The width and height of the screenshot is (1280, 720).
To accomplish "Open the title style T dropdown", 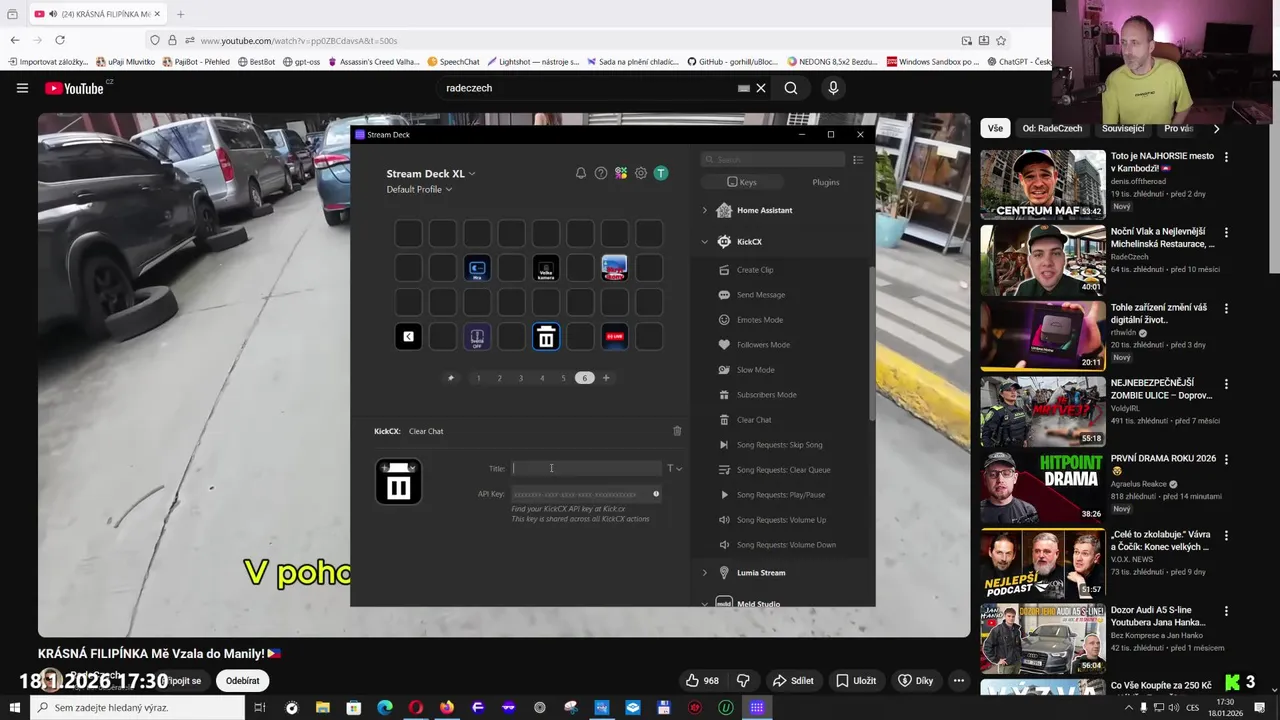I will (674, 468).
